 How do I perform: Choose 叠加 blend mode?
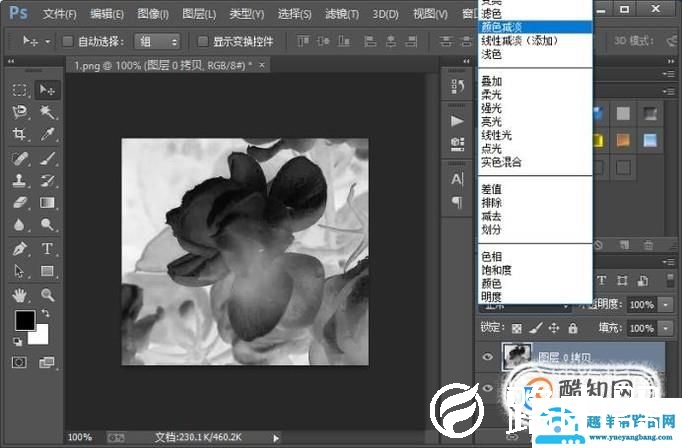pyautogui.click(x=535, y=81)
